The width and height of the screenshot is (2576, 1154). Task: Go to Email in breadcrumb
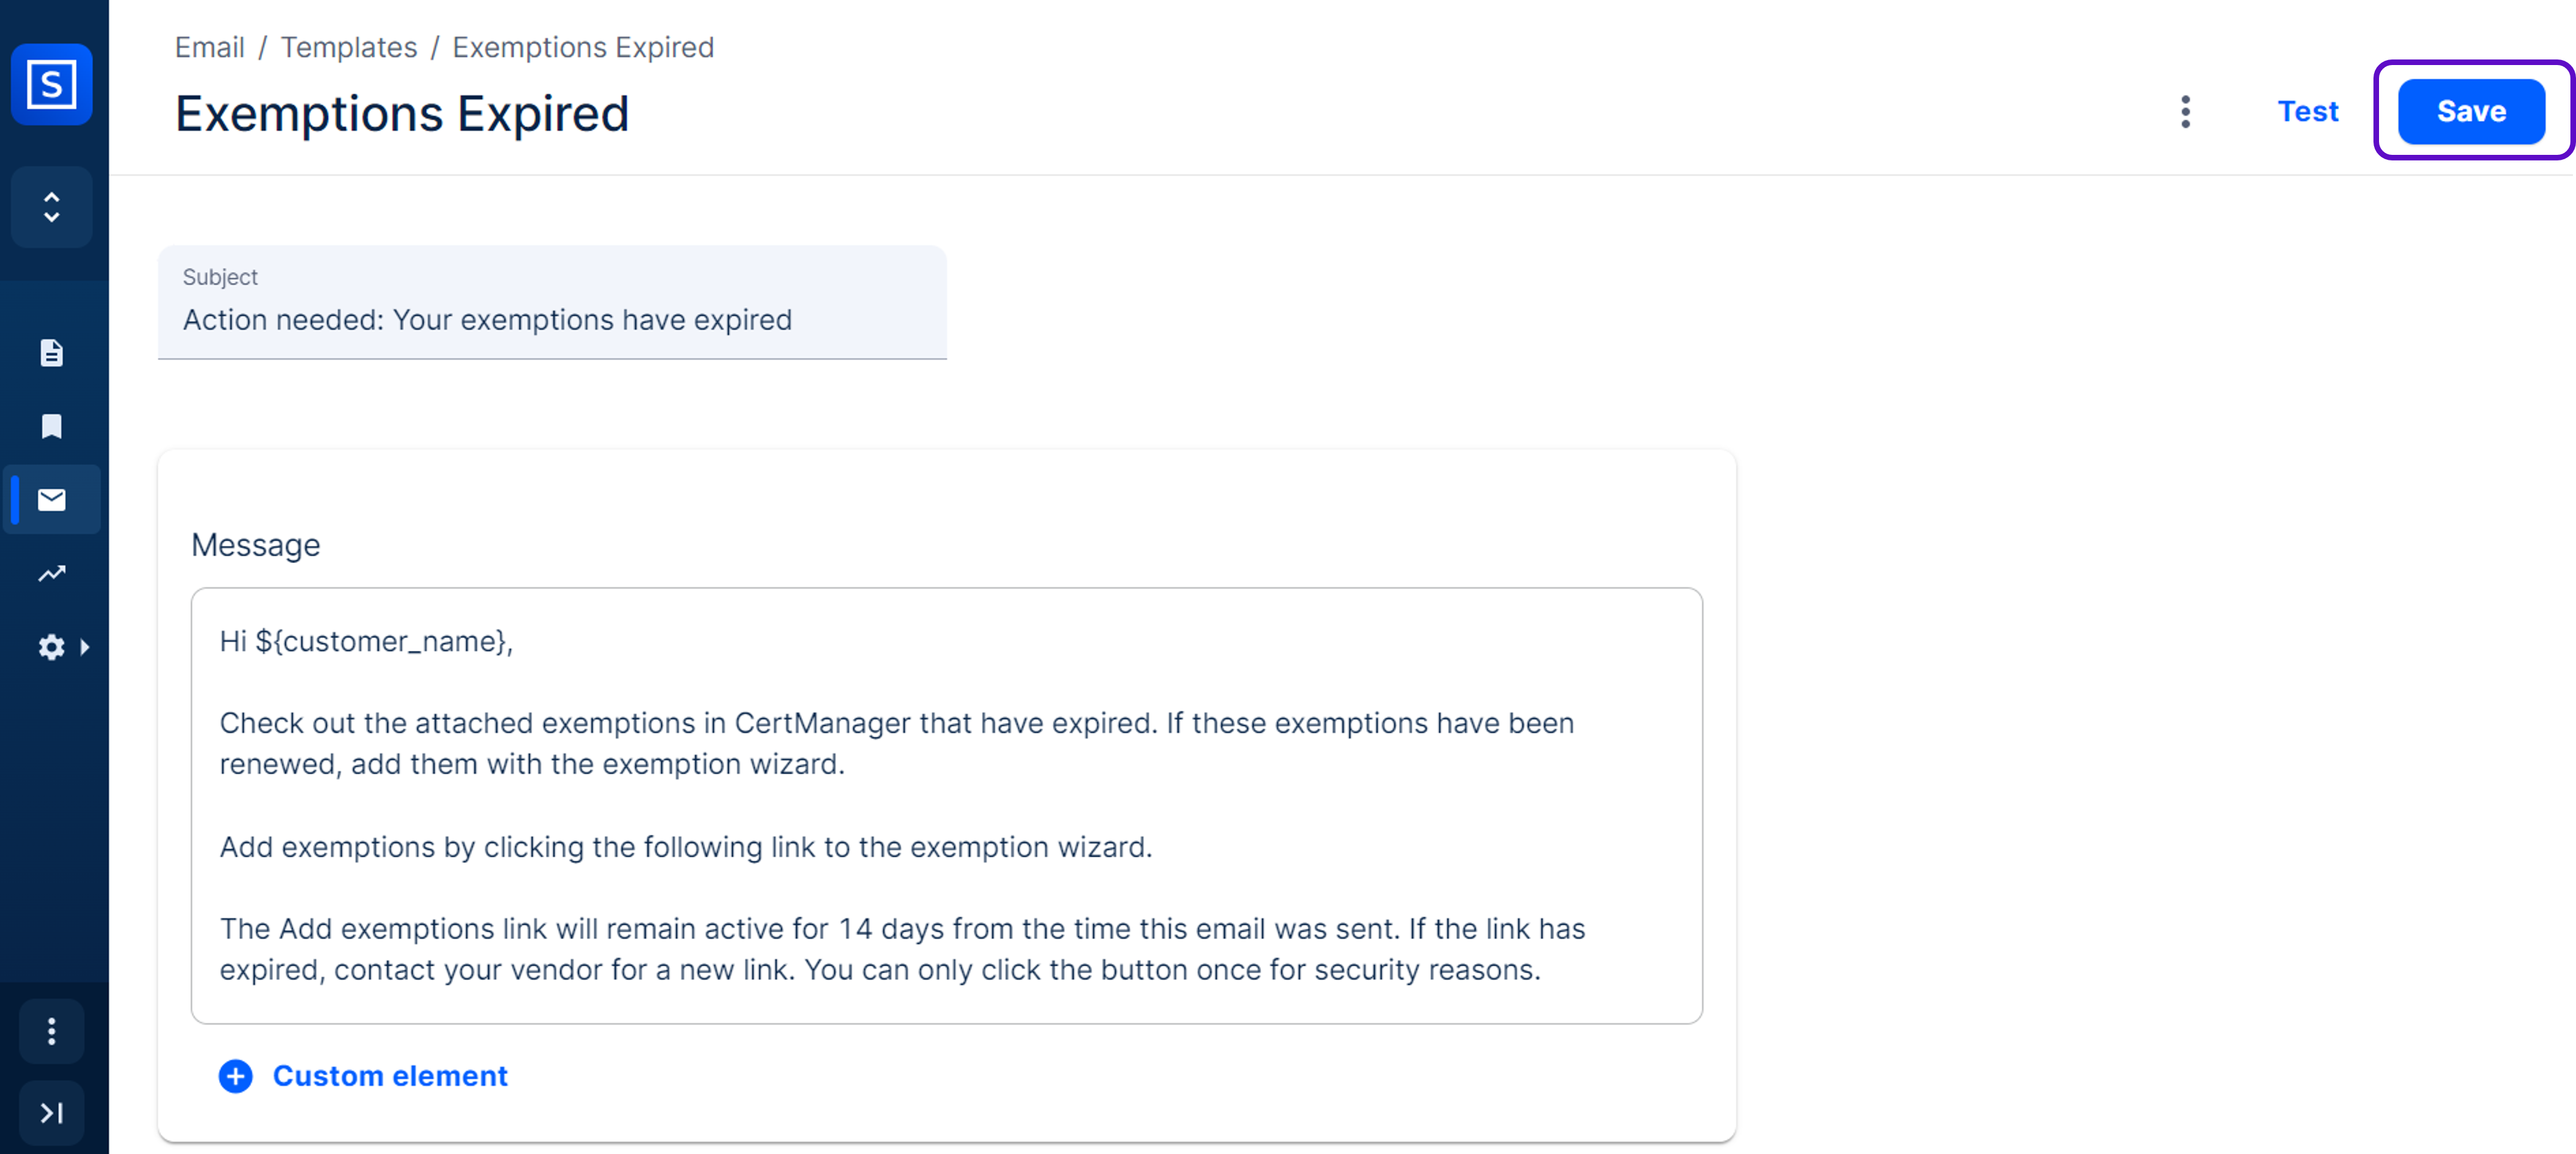(x=210, y=47)
